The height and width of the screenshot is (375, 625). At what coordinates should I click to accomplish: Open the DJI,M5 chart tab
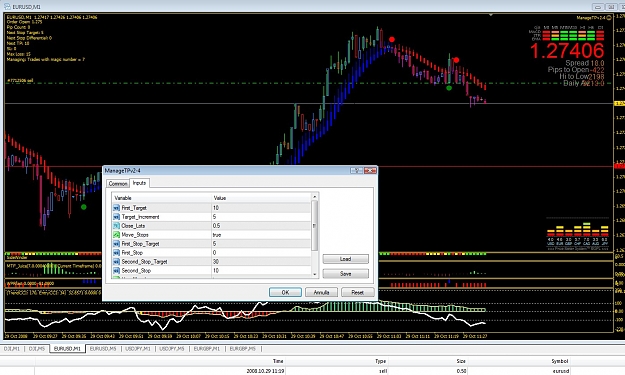click(x=37, y=349)
